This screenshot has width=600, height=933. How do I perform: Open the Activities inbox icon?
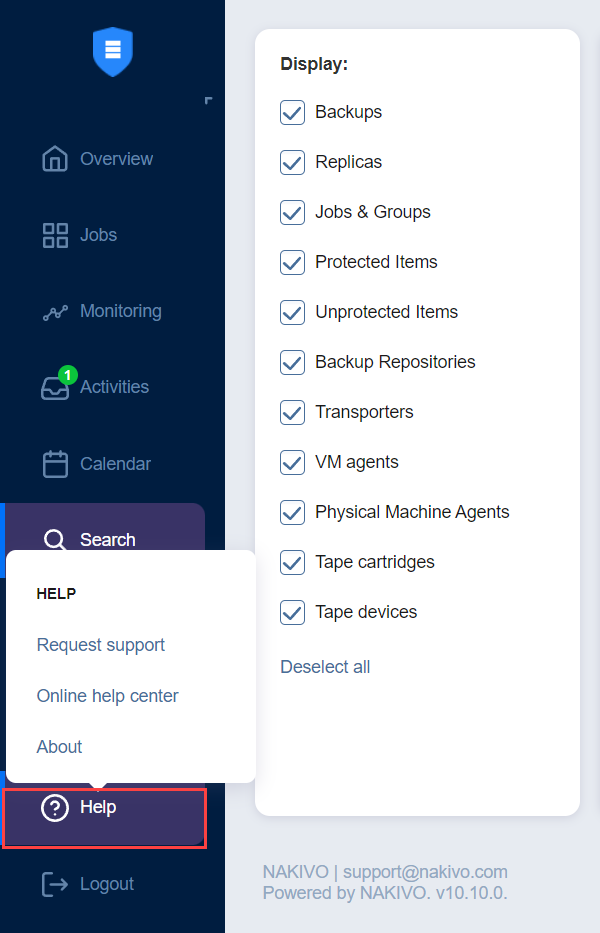point(55,388)
